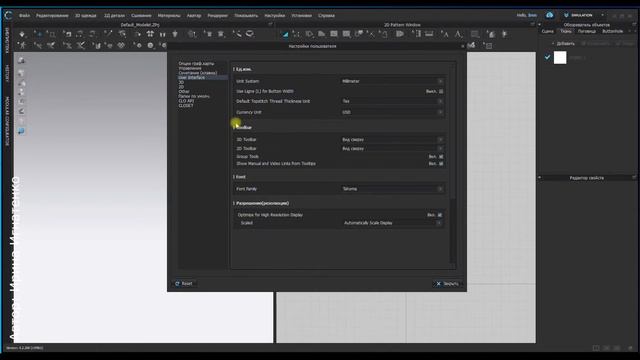Viewport: 640px width, 360px height.
Task: Select the first 'A' annotation text tool
Action: [x=445, y=34]
